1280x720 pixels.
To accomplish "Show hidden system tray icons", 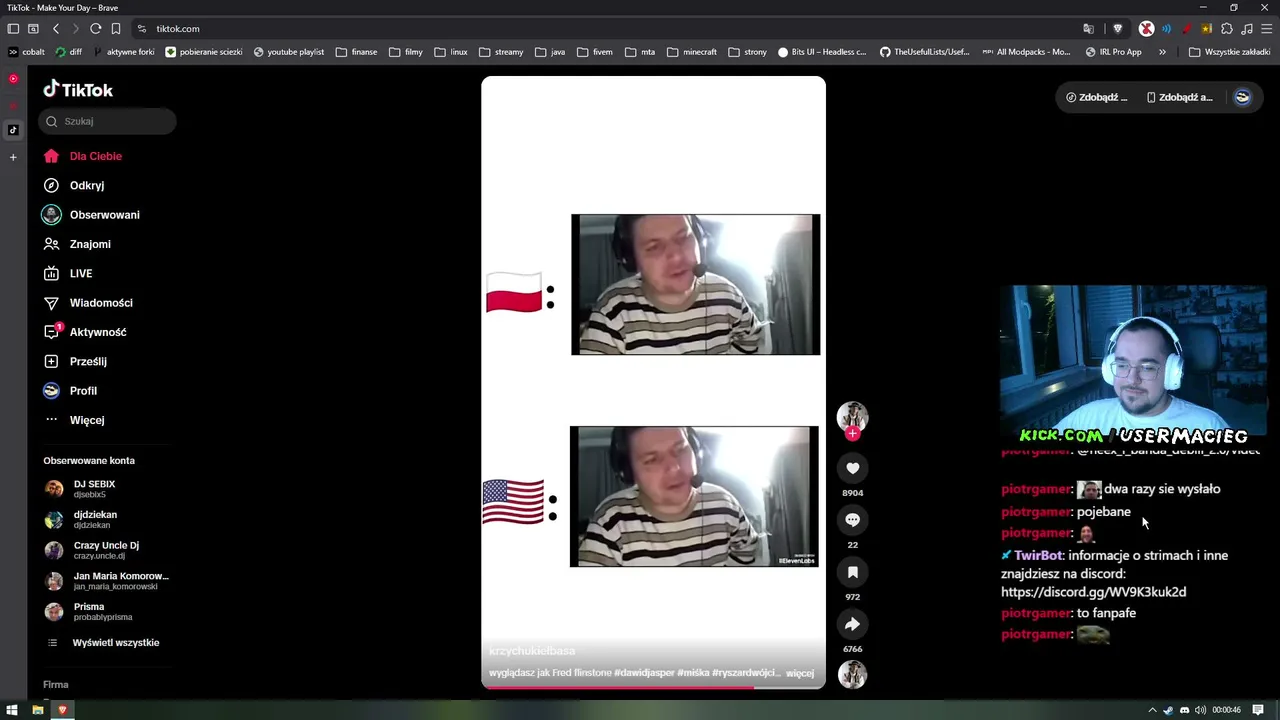I will pos(1152,710).
